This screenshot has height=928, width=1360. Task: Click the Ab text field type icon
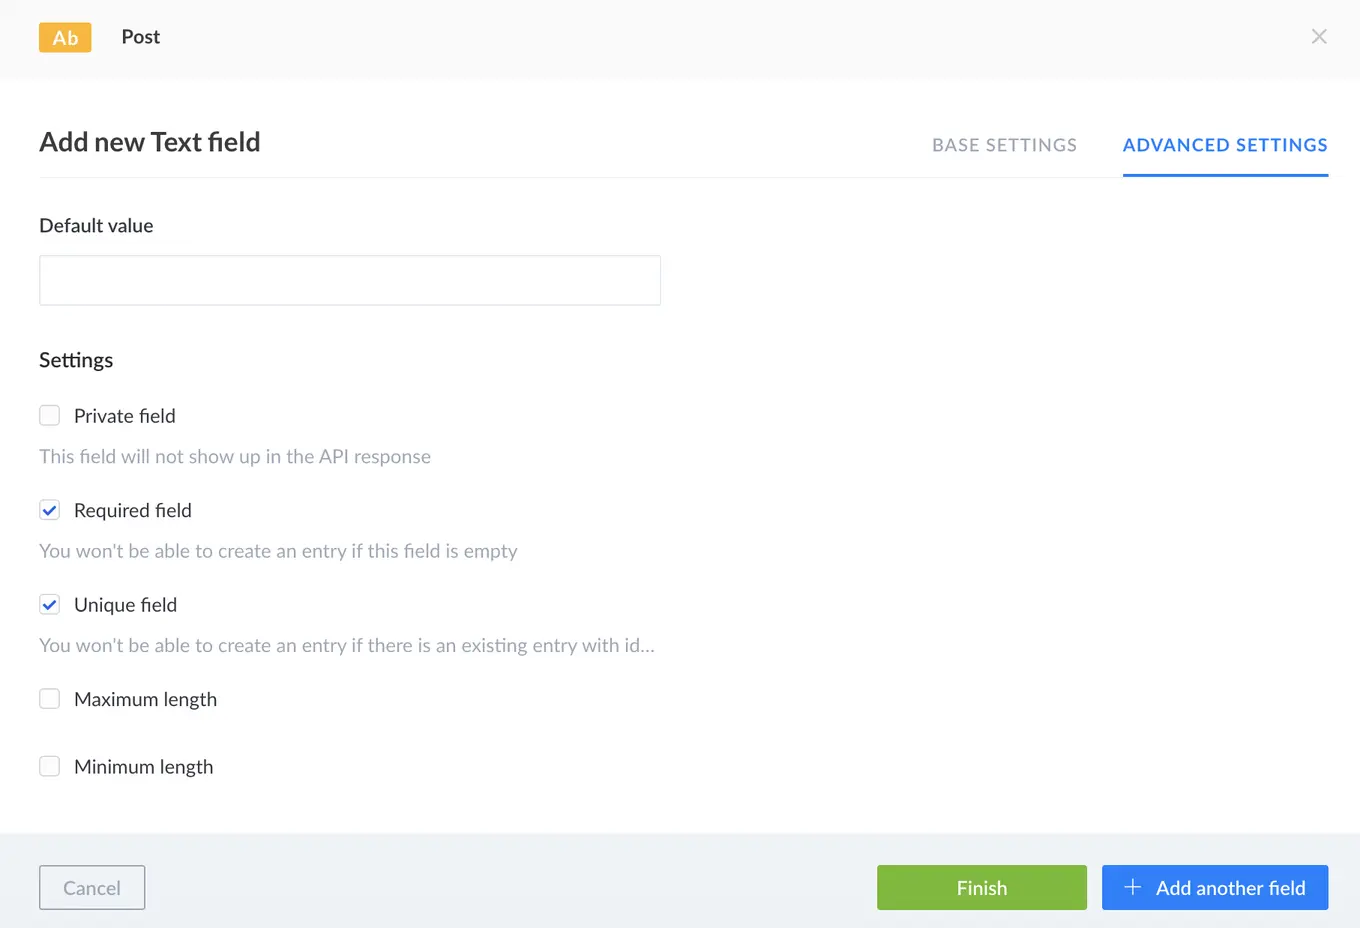[x=64, y=37]
